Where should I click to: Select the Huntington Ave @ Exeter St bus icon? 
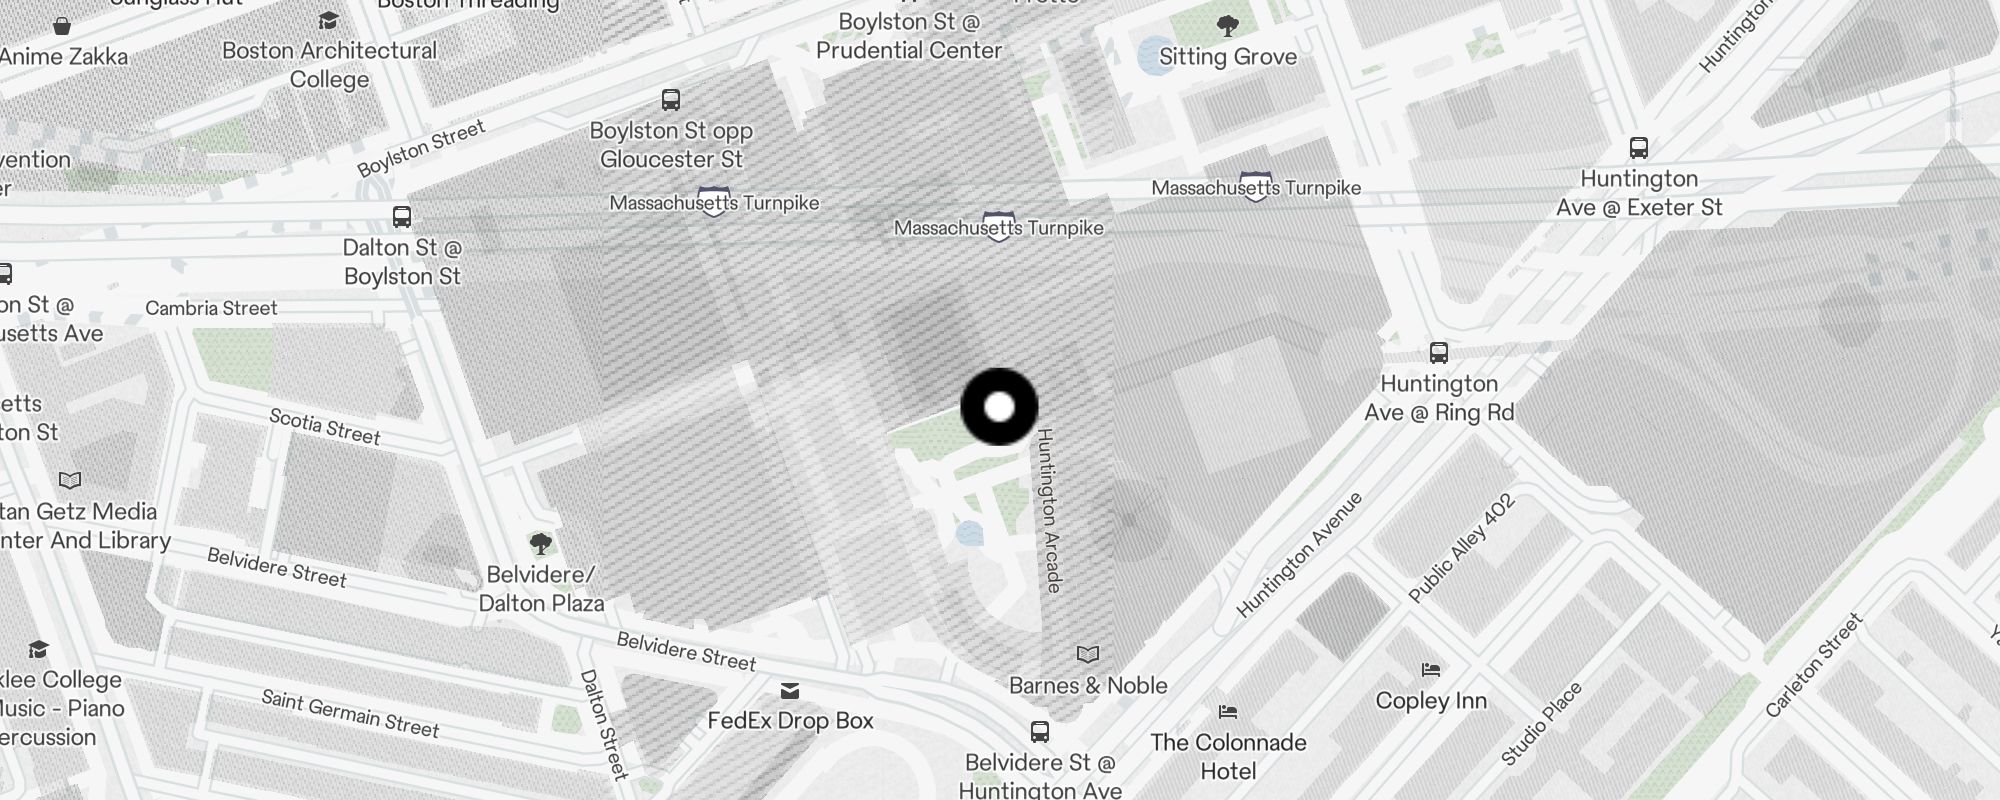pyautogui.click(x=1639, y=148)
